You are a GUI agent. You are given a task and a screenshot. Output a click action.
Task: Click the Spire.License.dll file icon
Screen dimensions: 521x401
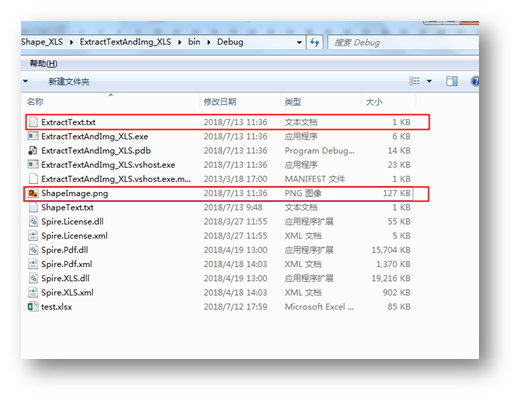click(x=33, y=222)
